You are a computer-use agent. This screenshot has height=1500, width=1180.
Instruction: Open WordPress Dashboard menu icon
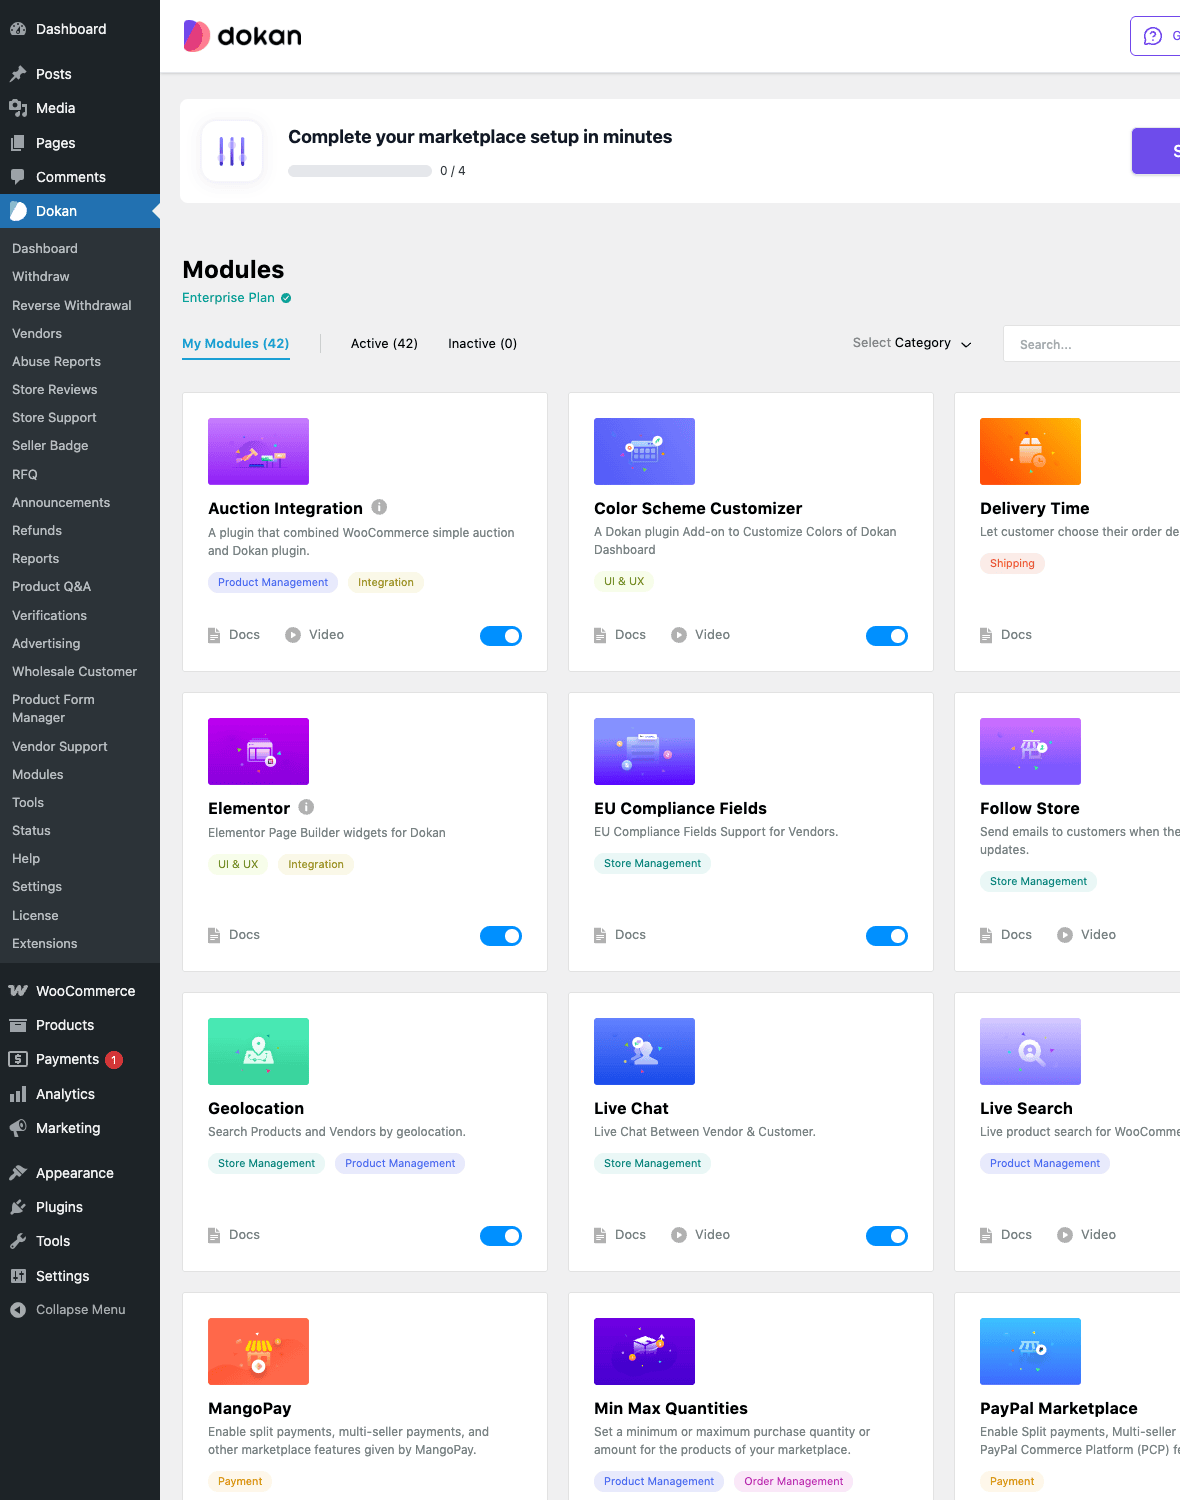18,29
